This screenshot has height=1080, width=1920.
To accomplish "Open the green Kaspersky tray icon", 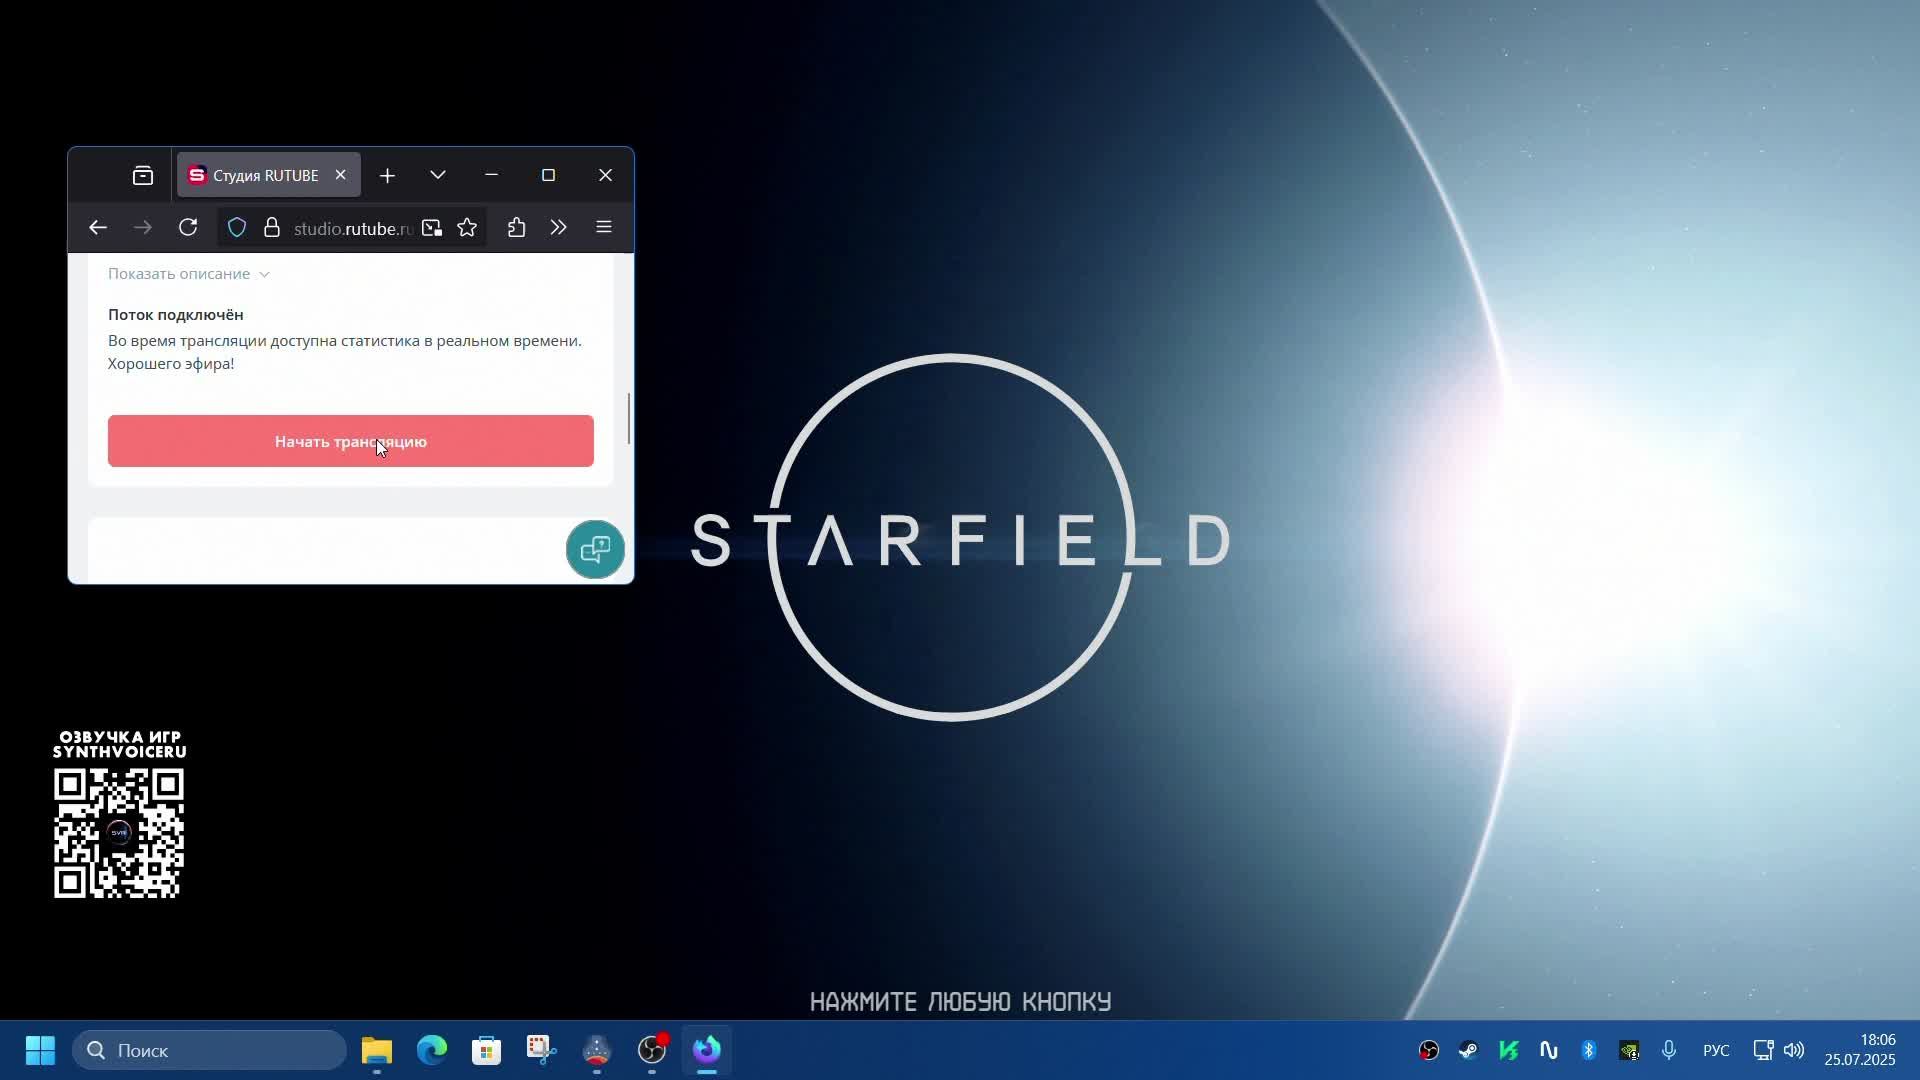I will coord(1509,1050).
